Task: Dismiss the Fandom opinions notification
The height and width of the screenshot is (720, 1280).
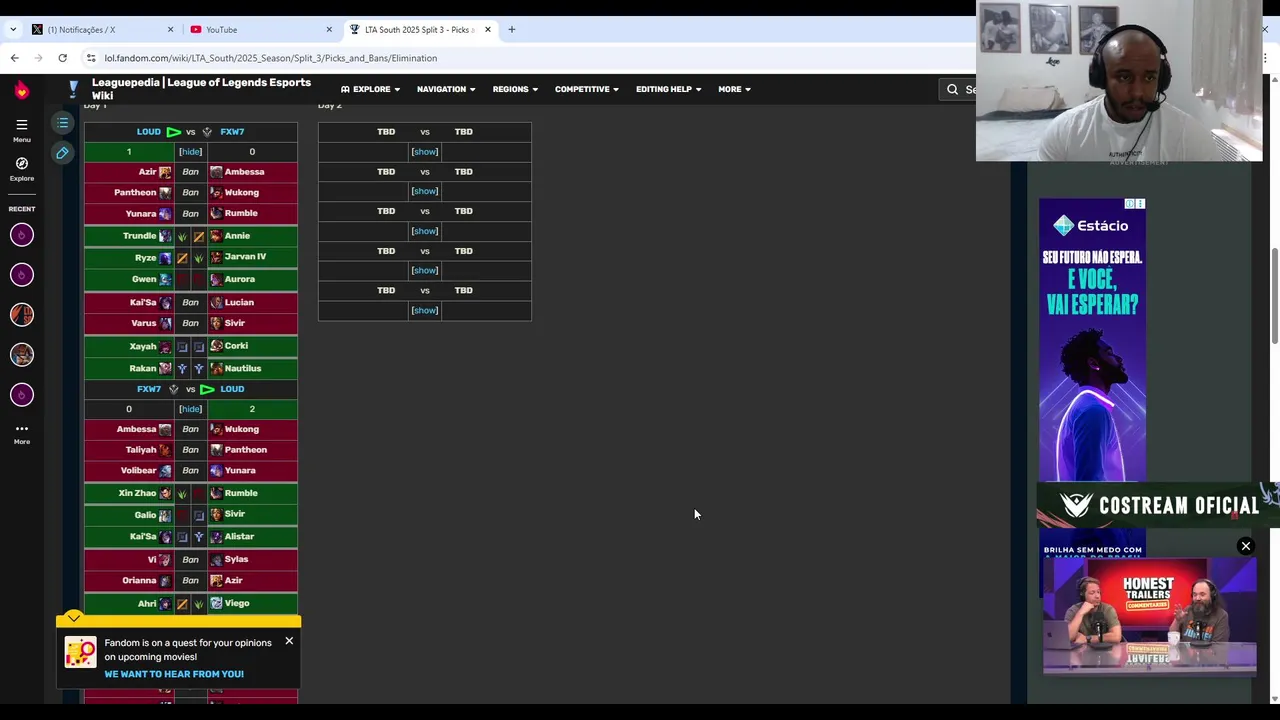Action: tap(289, 641)
